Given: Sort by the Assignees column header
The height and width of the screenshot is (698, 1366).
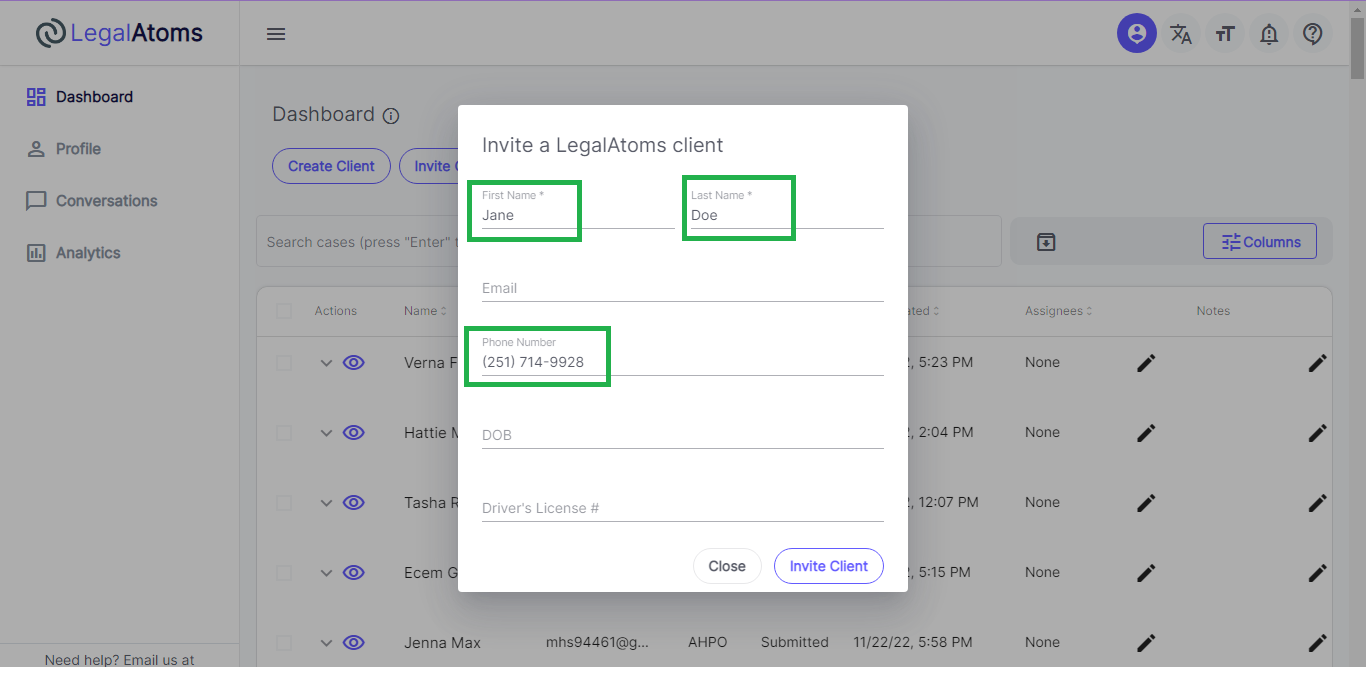Looking at the screenshot, I should tap(1058, 311).
